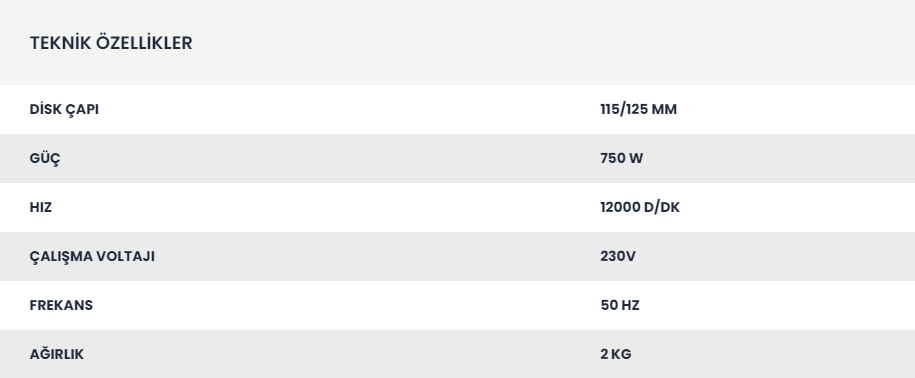The image size is (915, 378).
Task: Click the letter Ö in ÖZELLİKLER
Action: 102,43
